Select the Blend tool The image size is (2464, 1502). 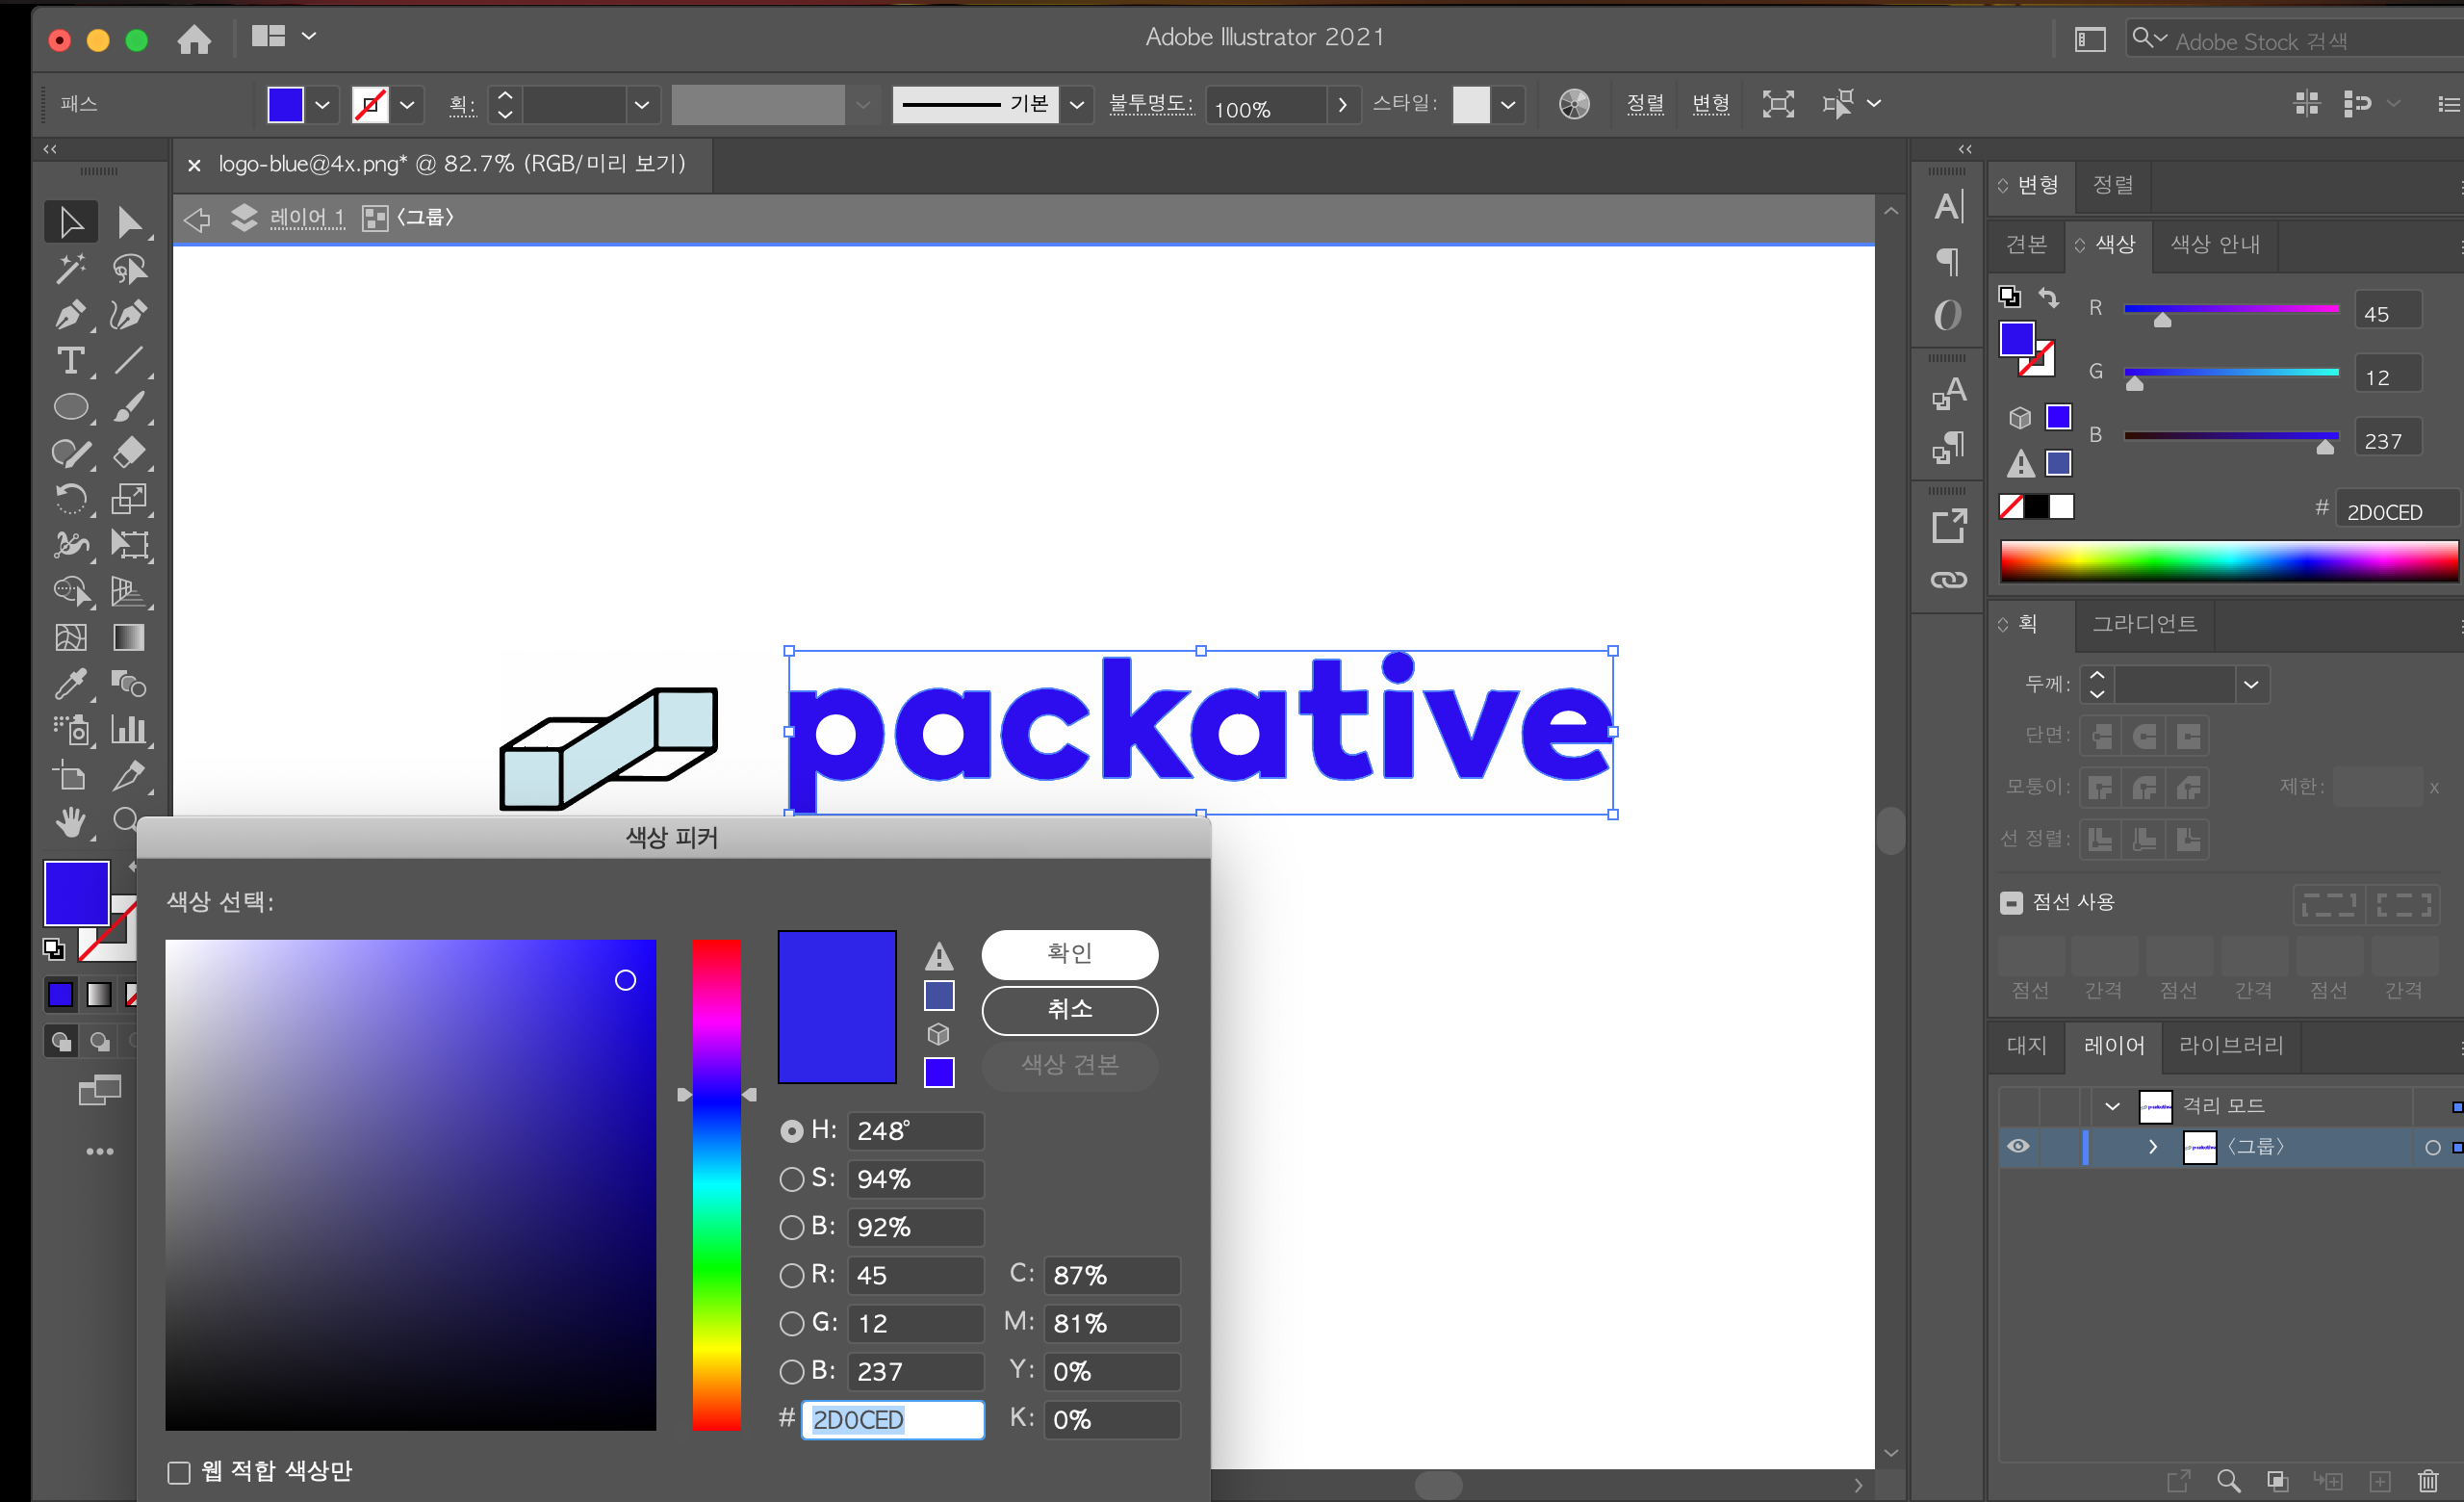click(x=129, y=684)
